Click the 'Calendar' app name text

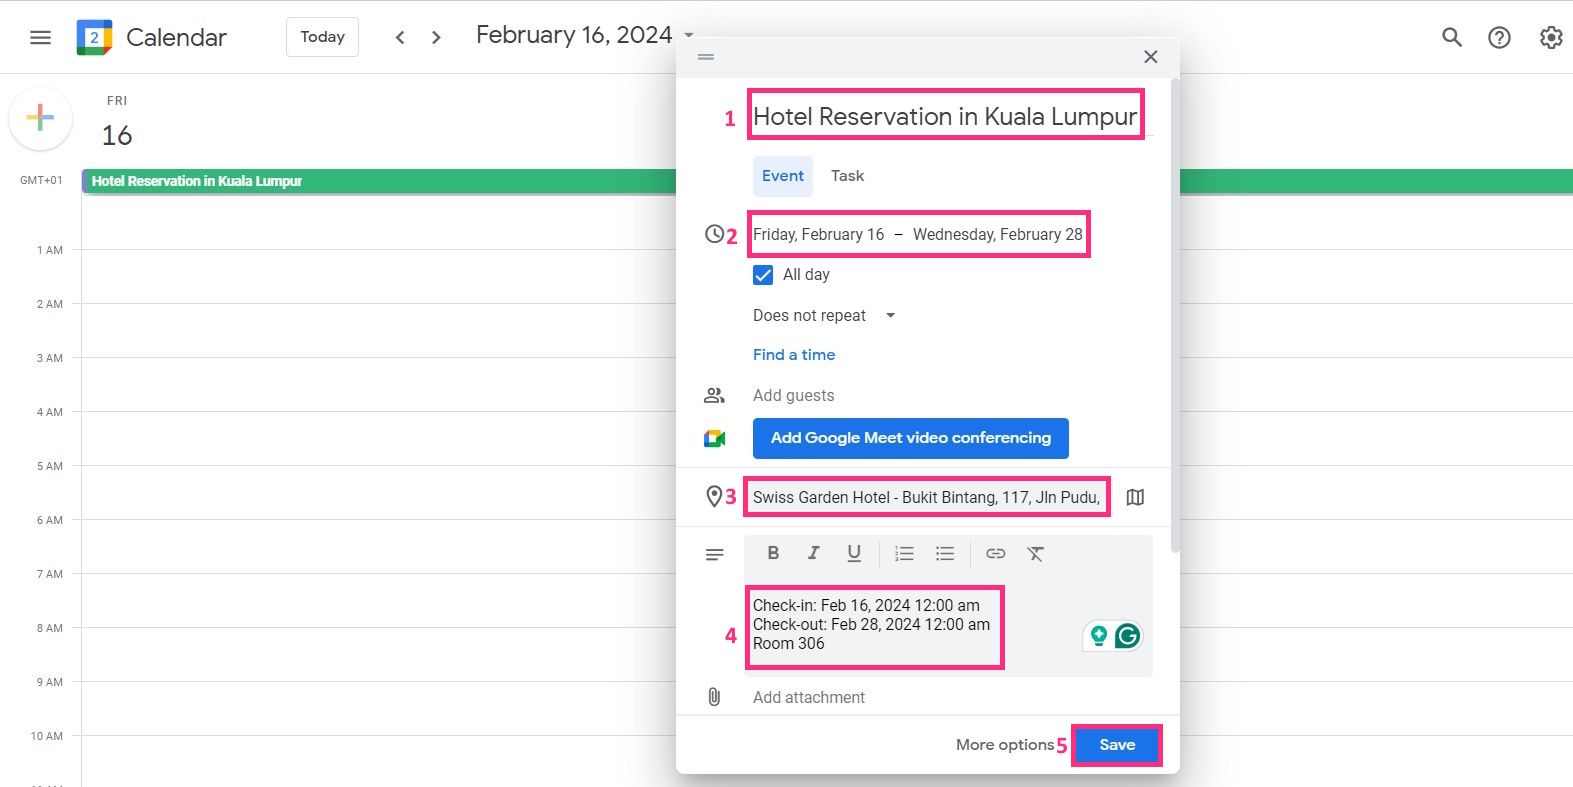click(176, 37)
